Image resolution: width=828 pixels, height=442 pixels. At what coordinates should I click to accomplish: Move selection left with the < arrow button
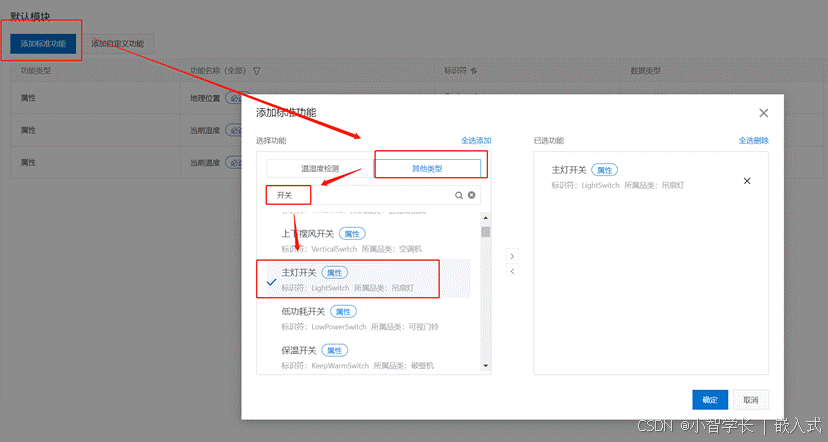tap(512, 271)
